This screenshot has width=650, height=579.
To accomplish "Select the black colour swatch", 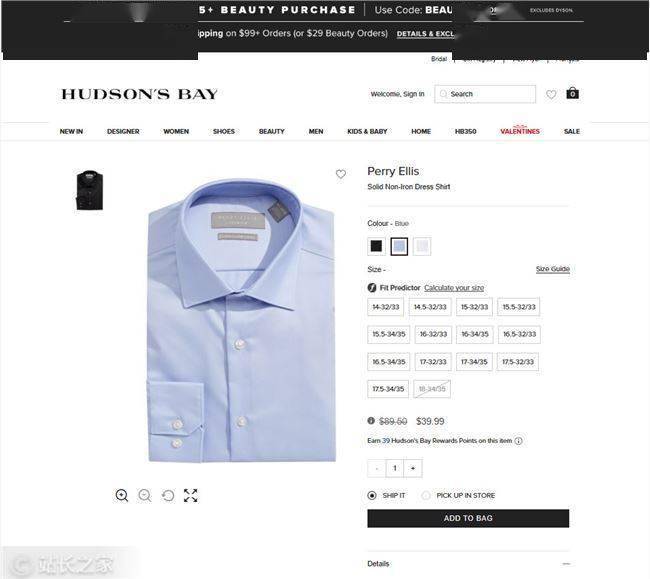I will coord(376,246).
